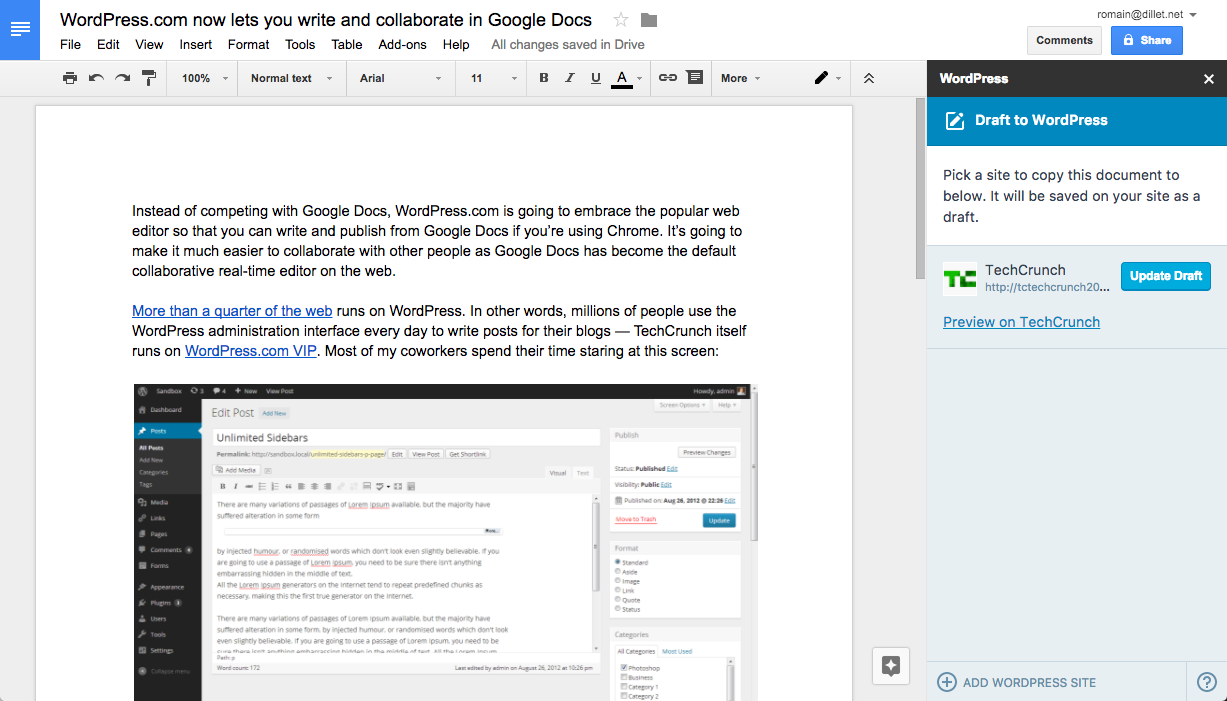Open the text color picker
Screen dimensions: 1227x701
pyautogui.click(x=622, y=78)
